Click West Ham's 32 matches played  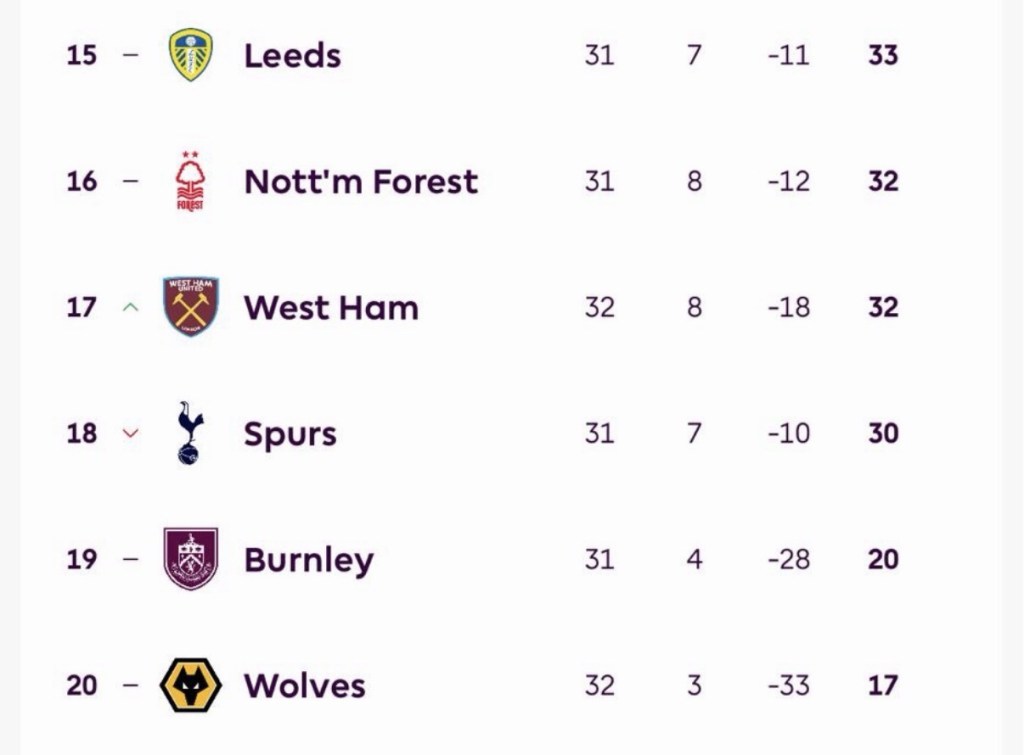[599, 307]
